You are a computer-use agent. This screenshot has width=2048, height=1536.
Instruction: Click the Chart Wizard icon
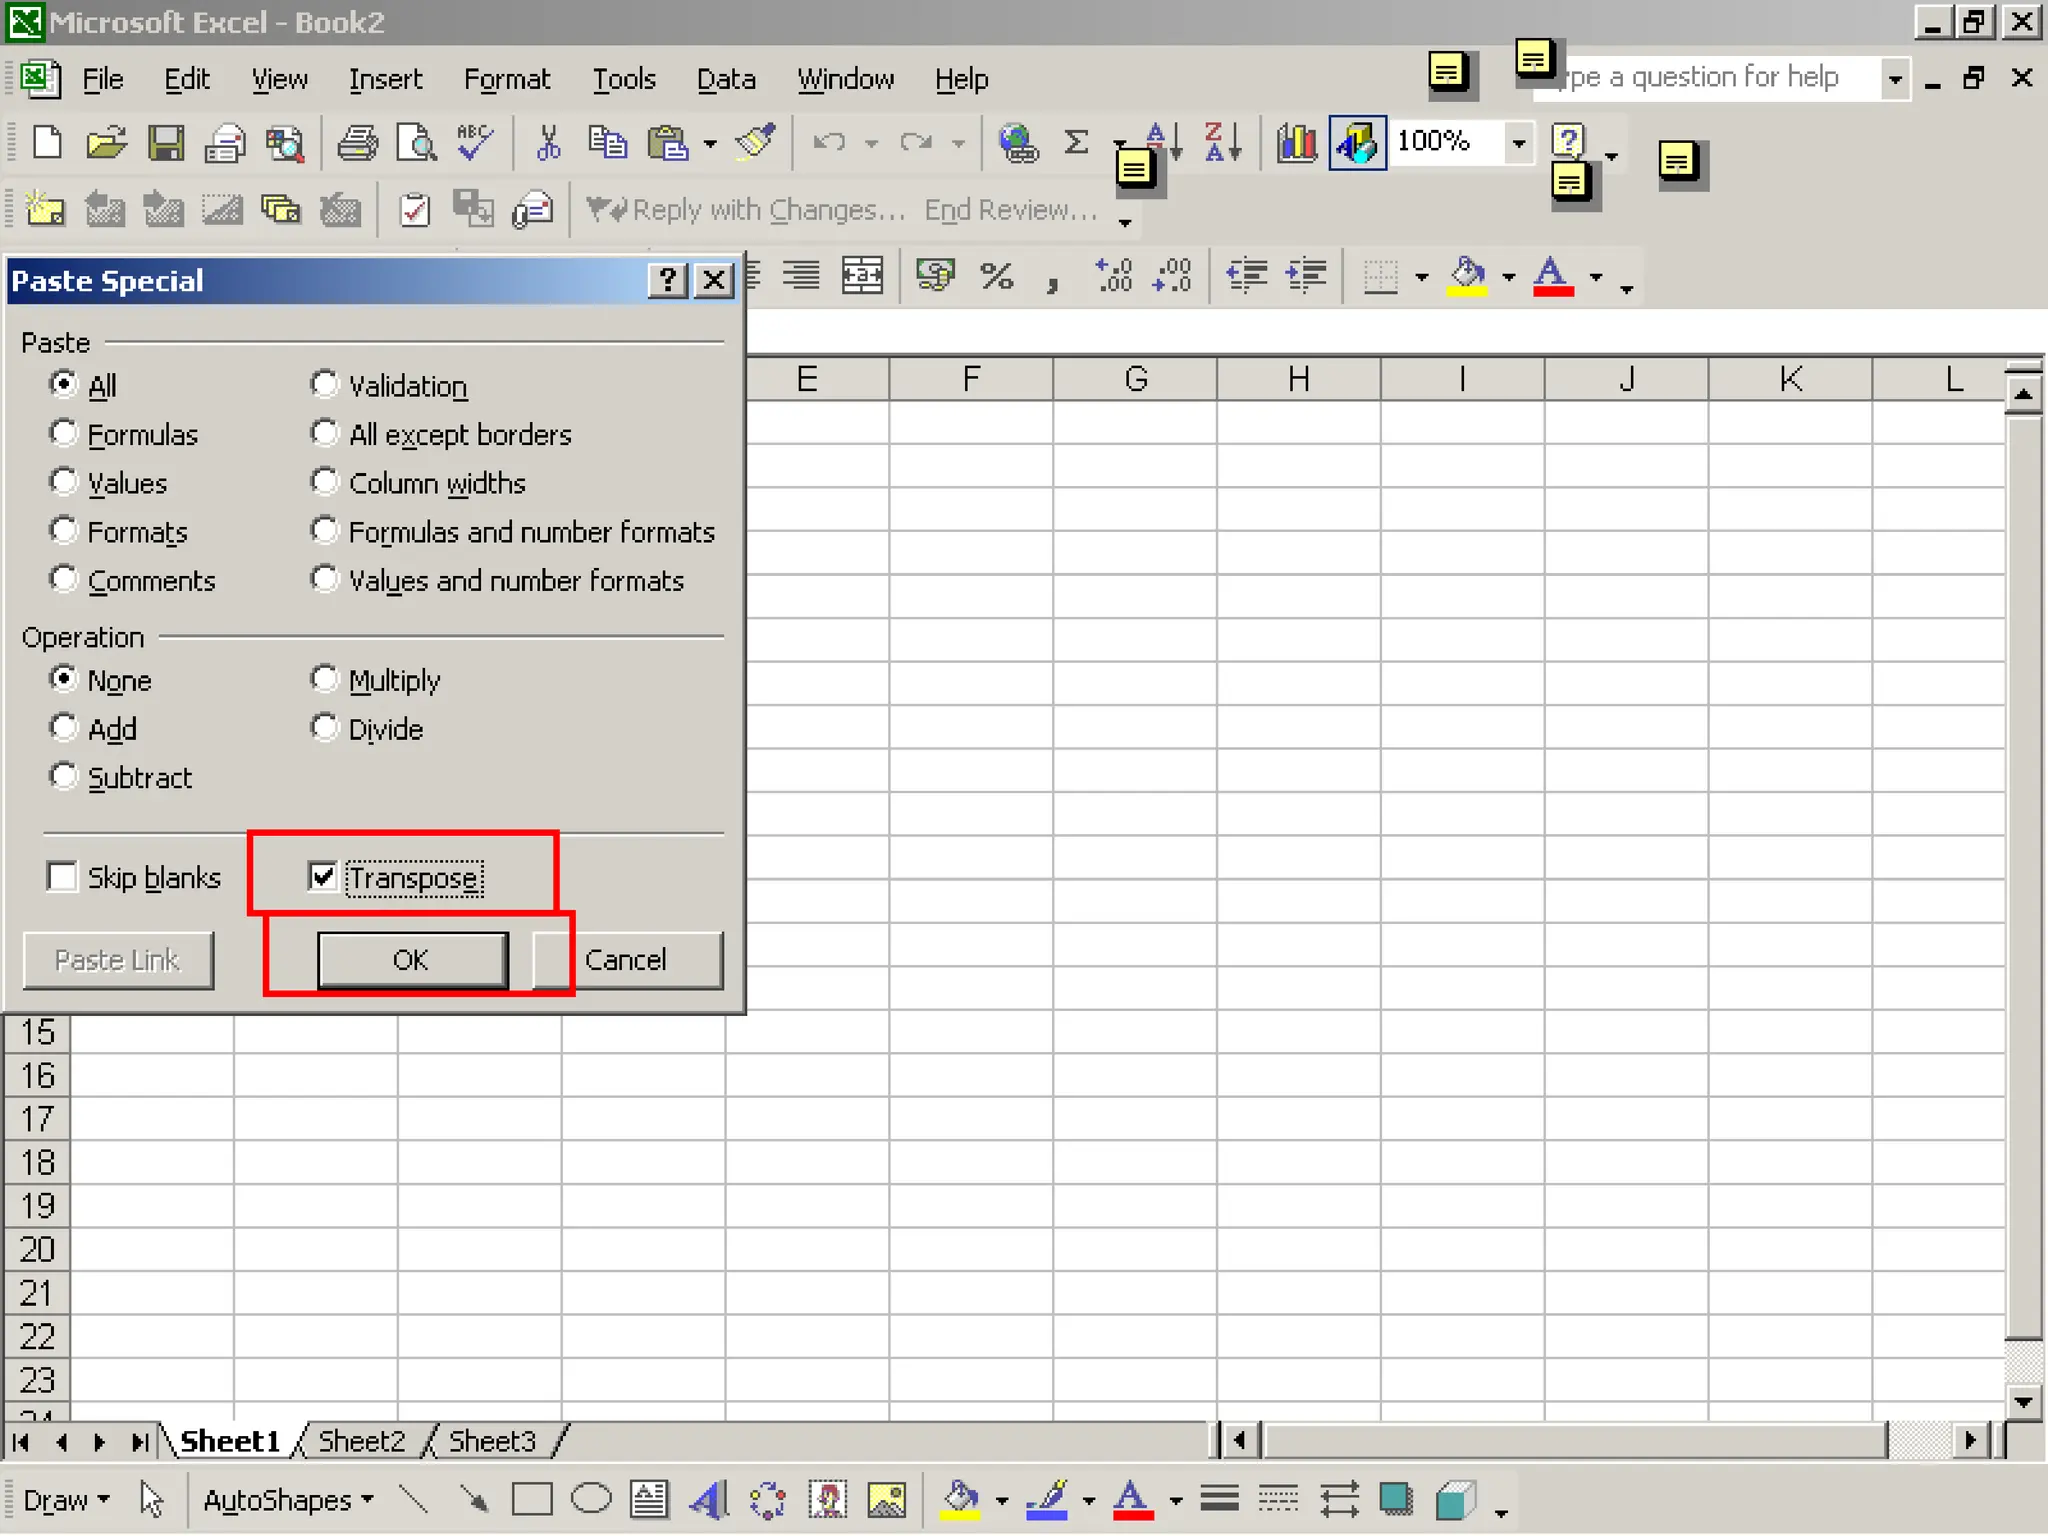coord(1297,144)
